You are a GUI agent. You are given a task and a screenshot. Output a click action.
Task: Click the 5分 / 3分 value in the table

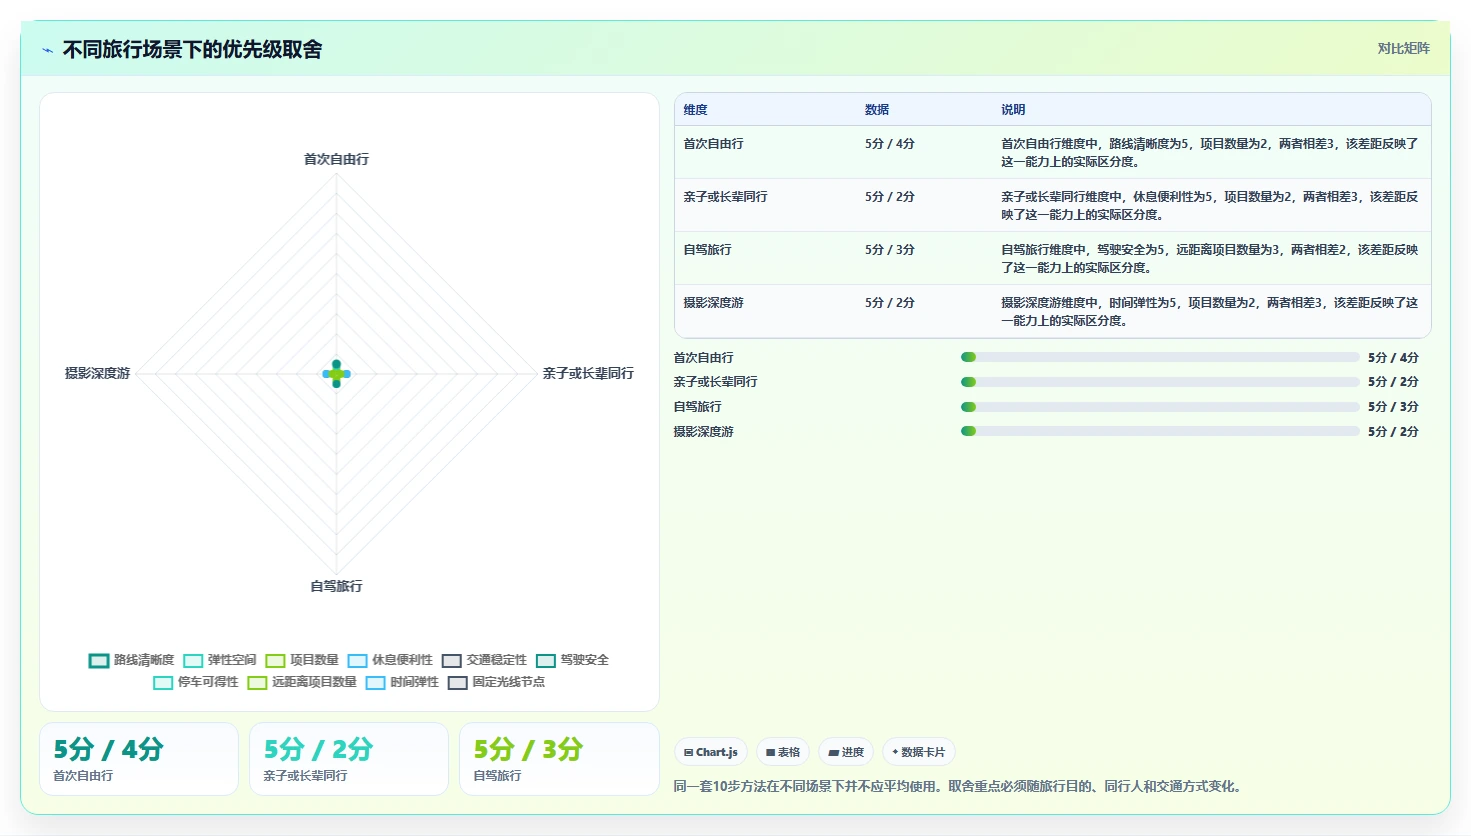click(x=890, y=250)
